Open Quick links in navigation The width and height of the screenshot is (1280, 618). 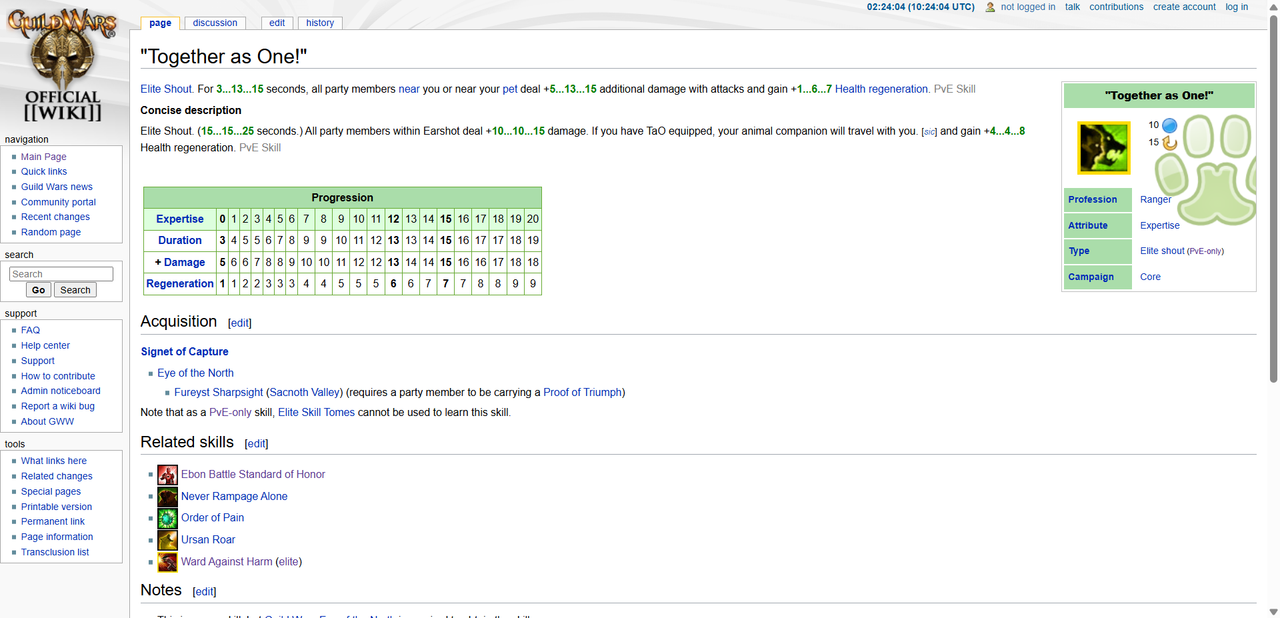tap(44, 172)
